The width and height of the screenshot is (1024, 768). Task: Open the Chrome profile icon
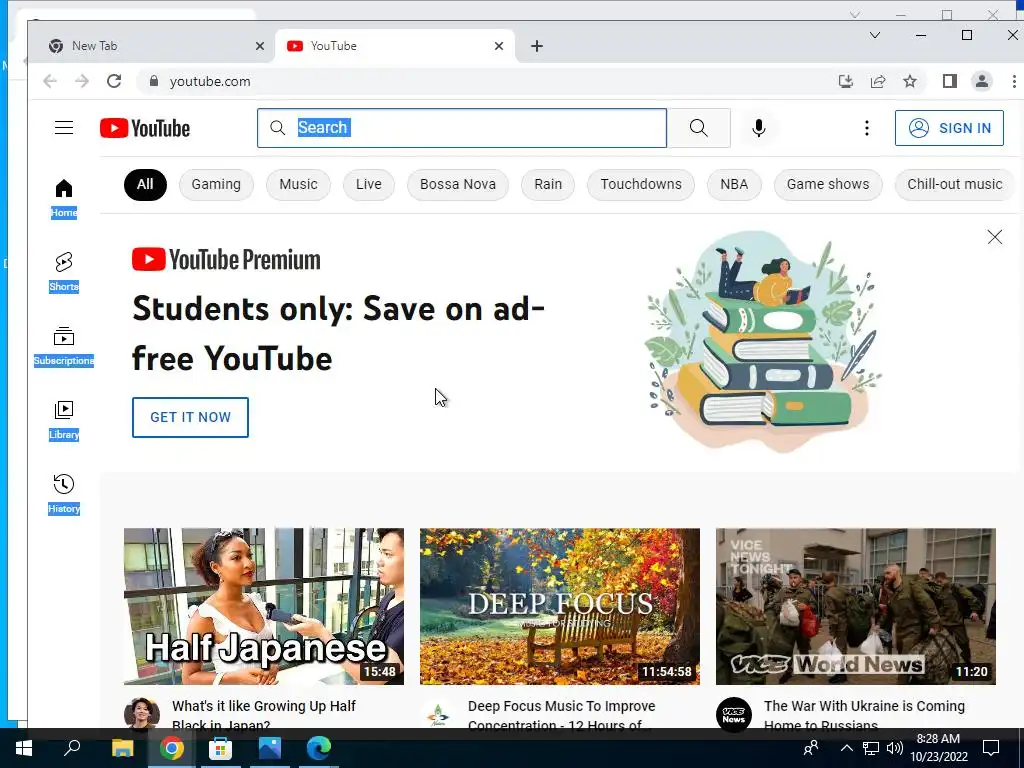pyautogui.click(x=982, y=81)
